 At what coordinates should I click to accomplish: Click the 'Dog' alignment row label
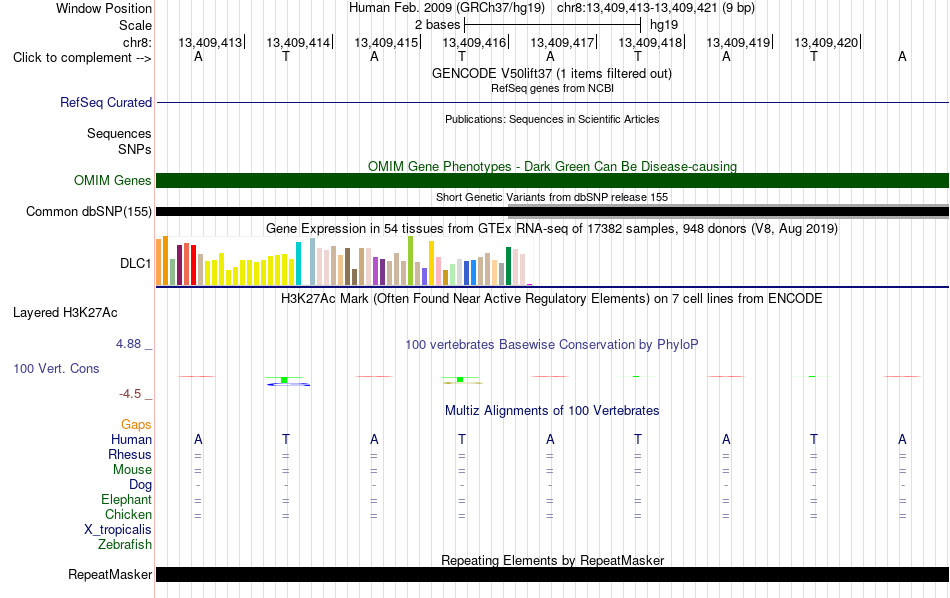point(140,484)
